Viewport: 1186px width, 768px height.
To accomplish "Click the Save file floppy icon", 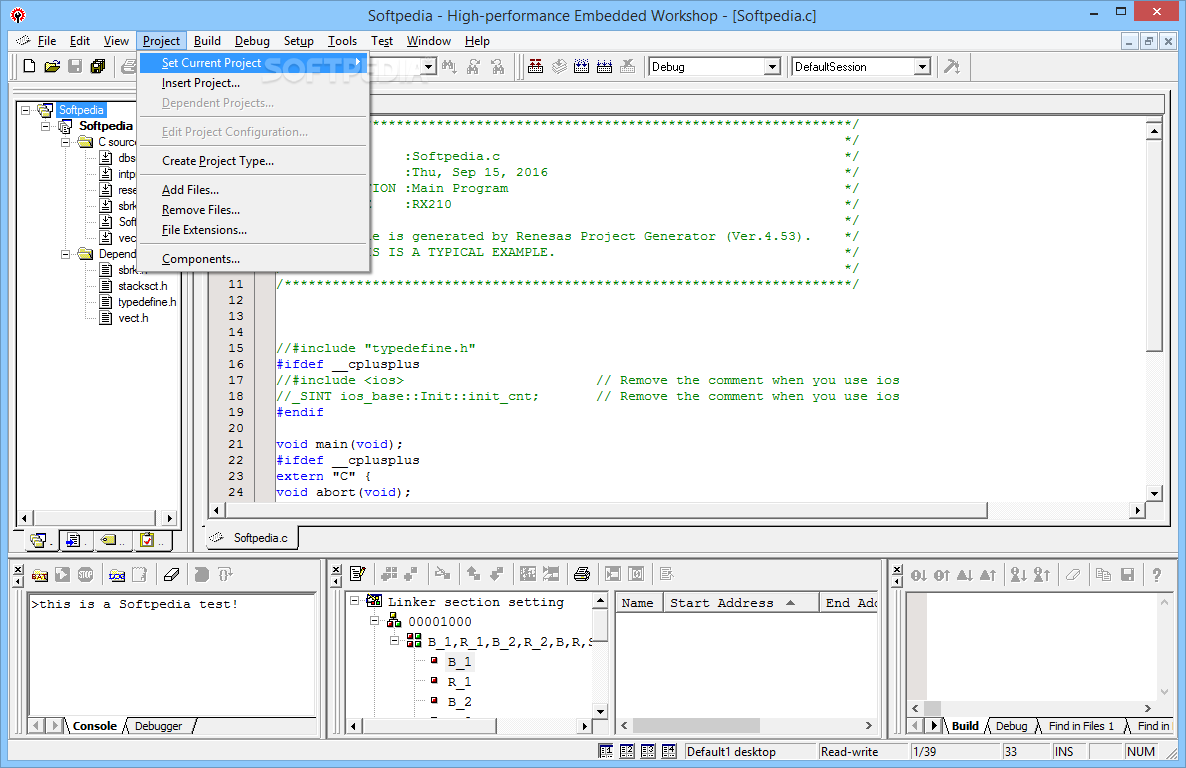I will click(75, 67).
